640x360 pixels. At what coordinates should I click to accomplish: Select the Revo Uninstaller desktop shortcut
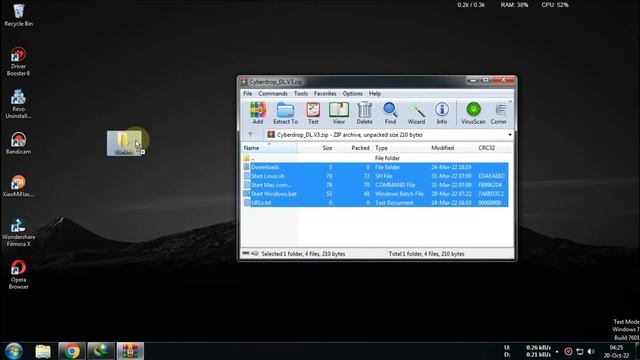(18, 104)
